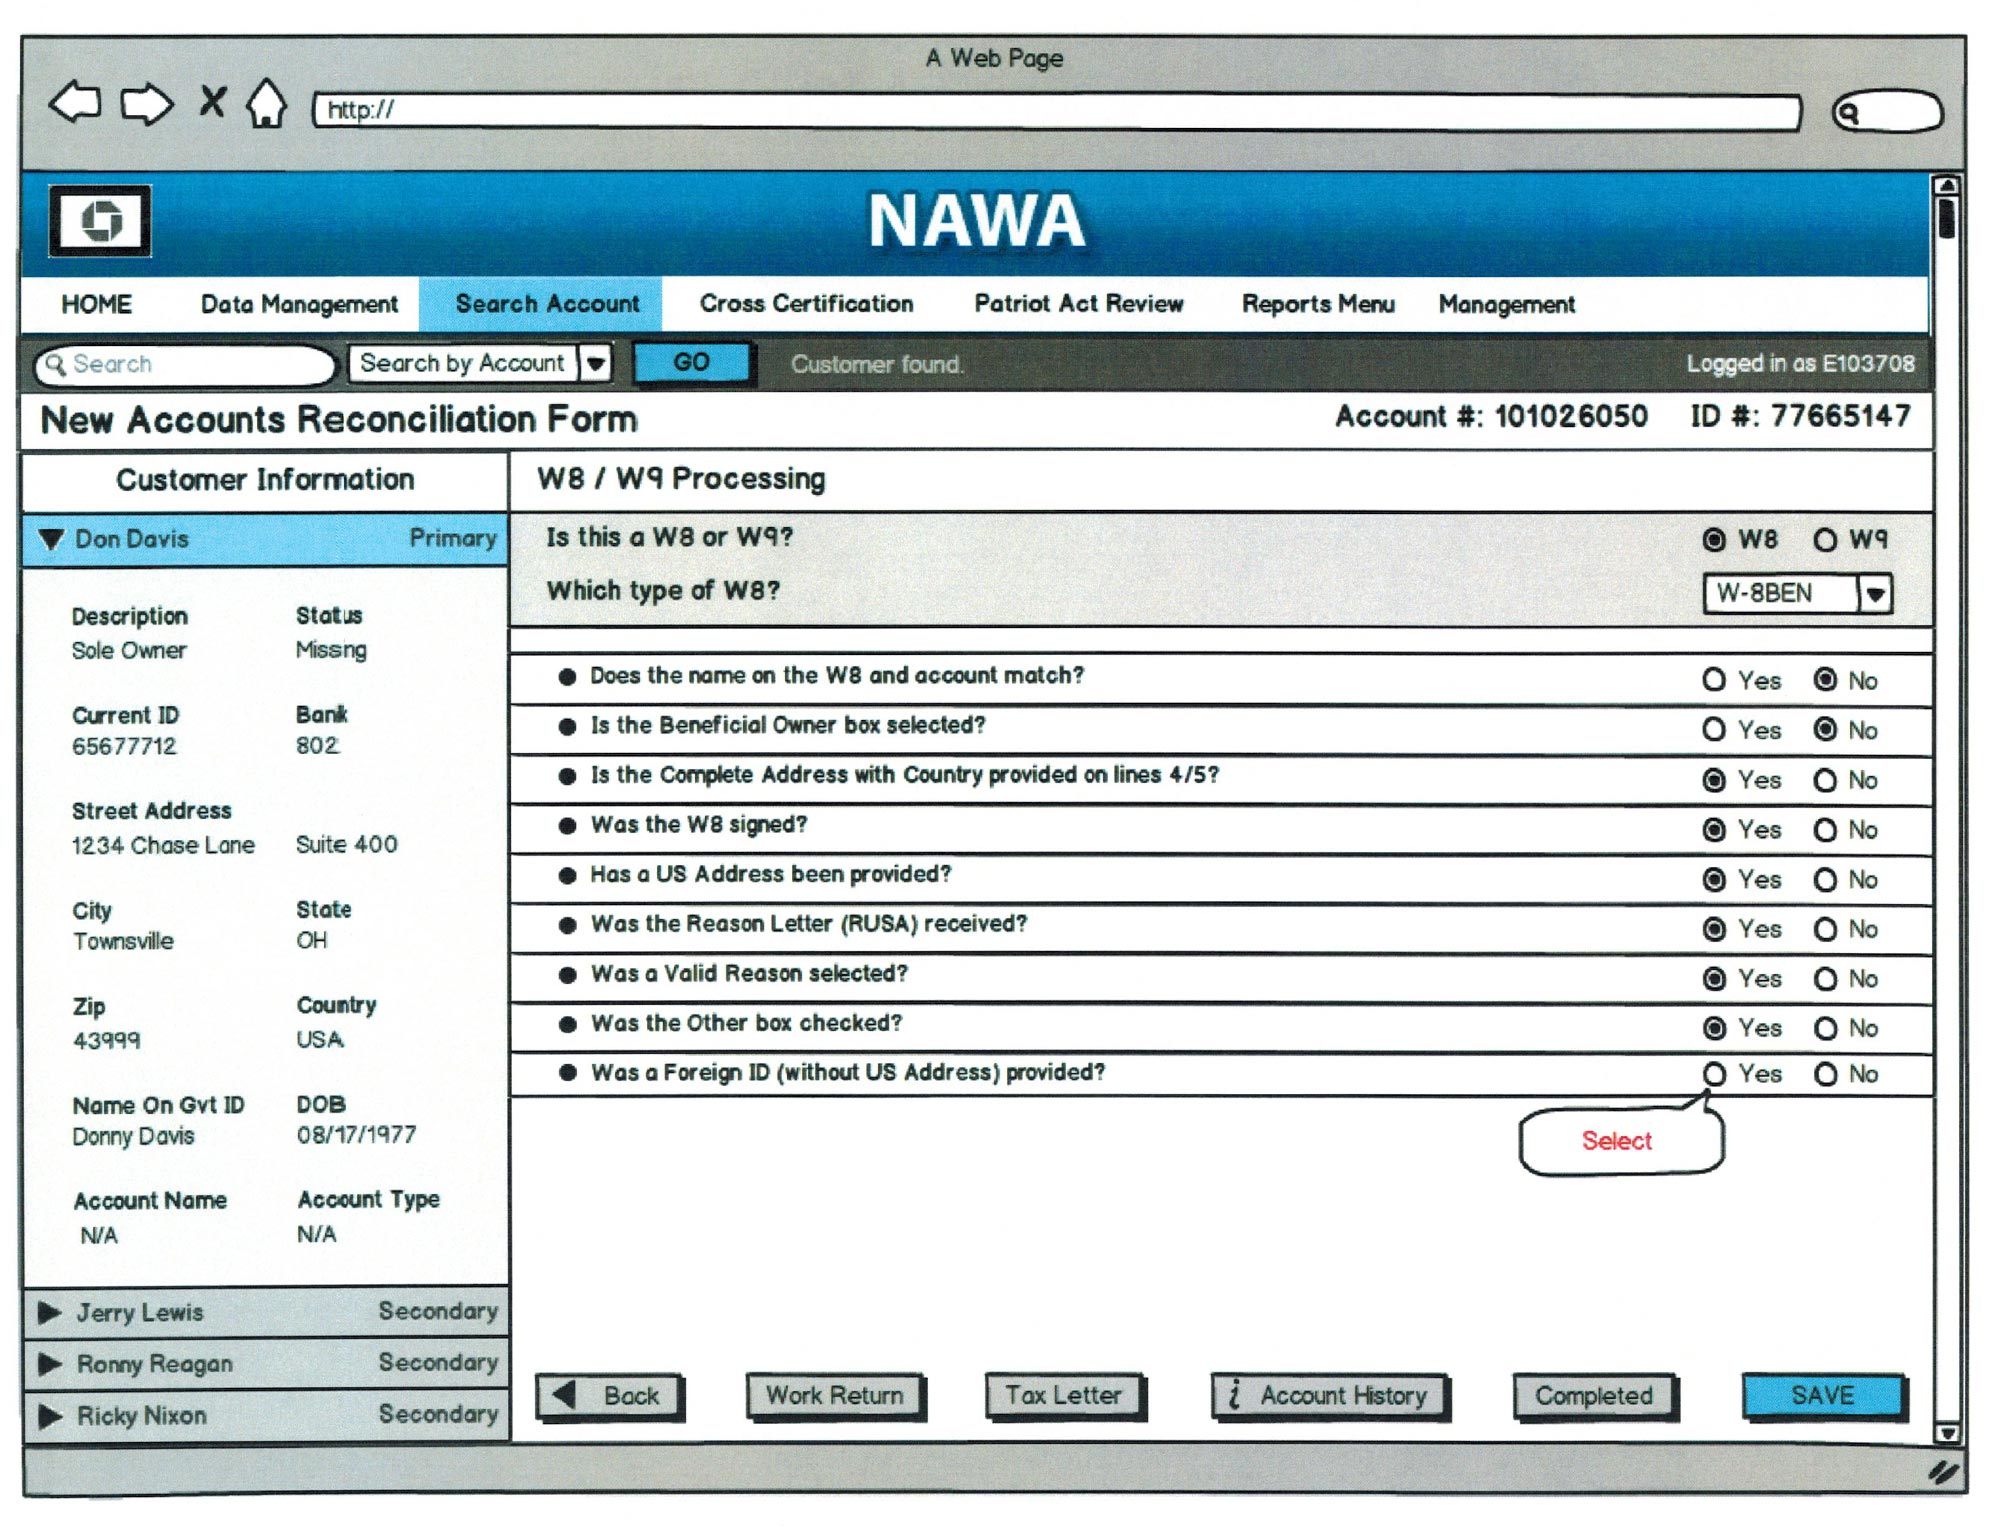The image size is (2000, 1536).
Task: Open the Patriot Act Review menu
Action: 1079,304
